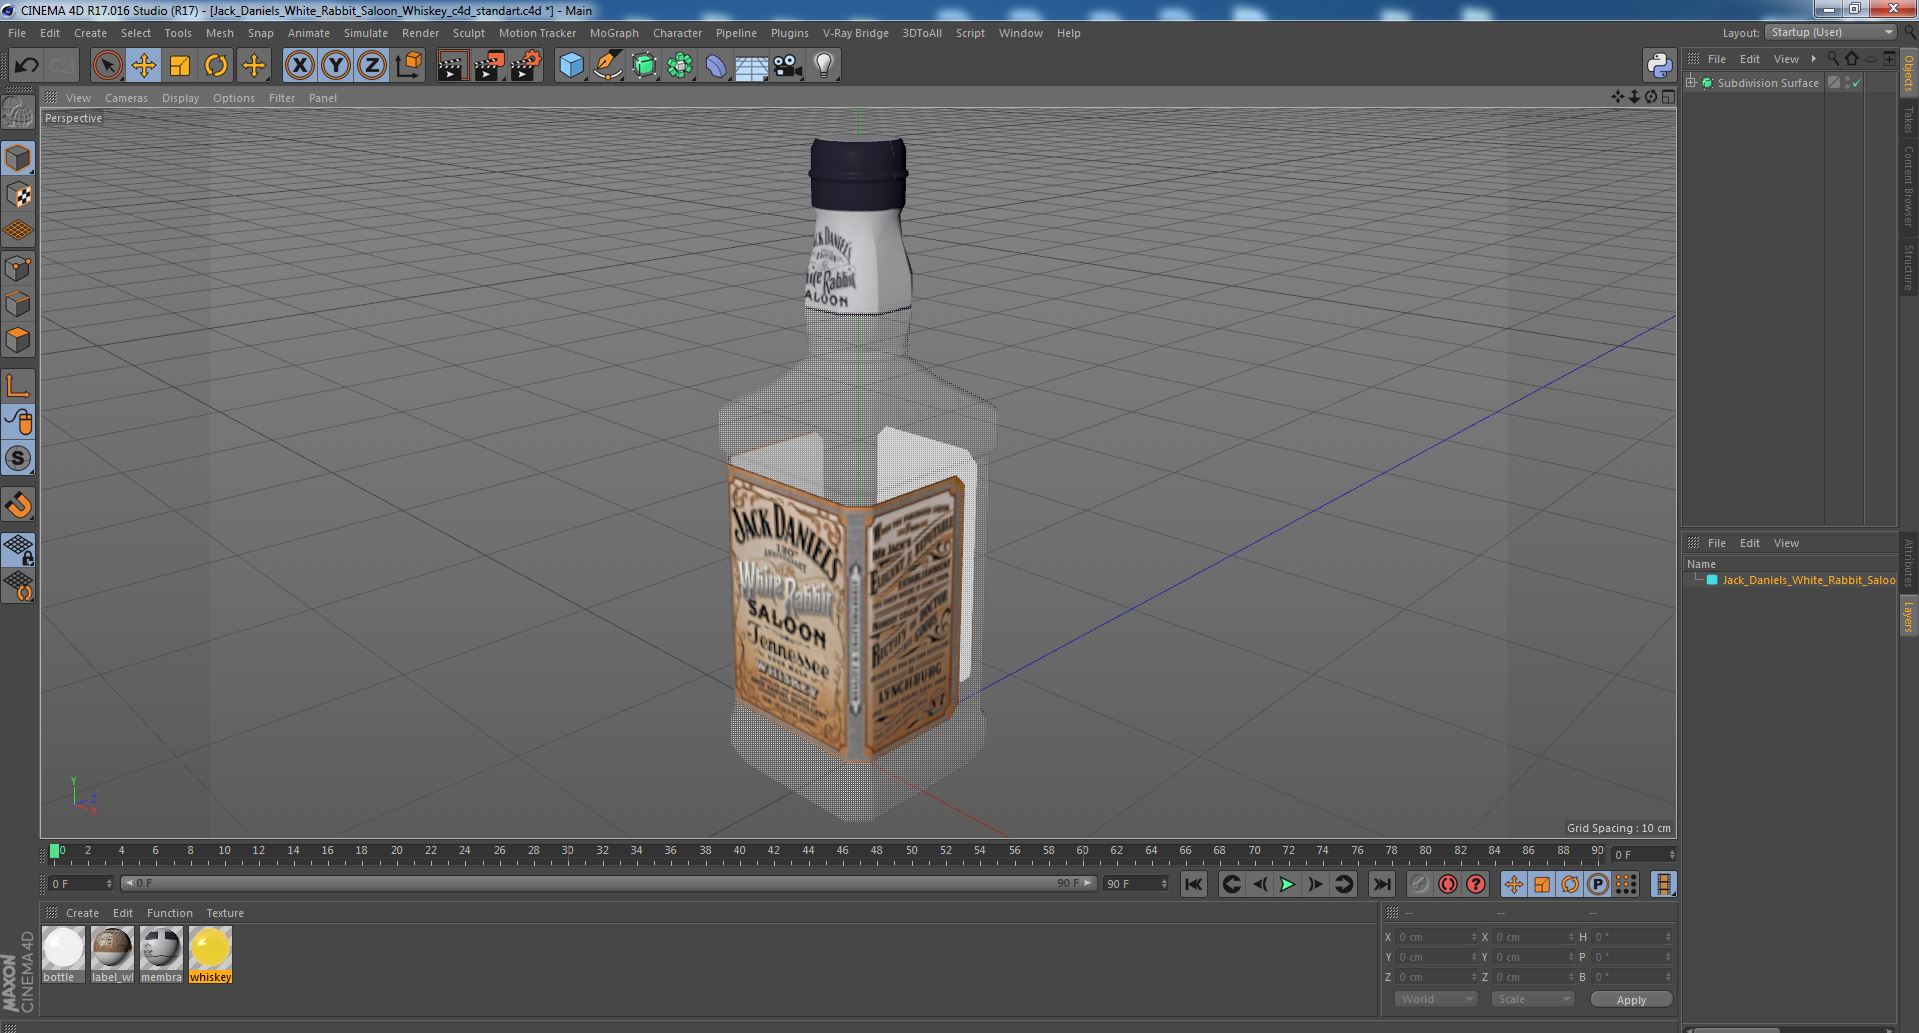Image resolution: width=1919 pixels, height=1033 pixels.
Task: Open material manager Texture menu
Action: [225, 913]
